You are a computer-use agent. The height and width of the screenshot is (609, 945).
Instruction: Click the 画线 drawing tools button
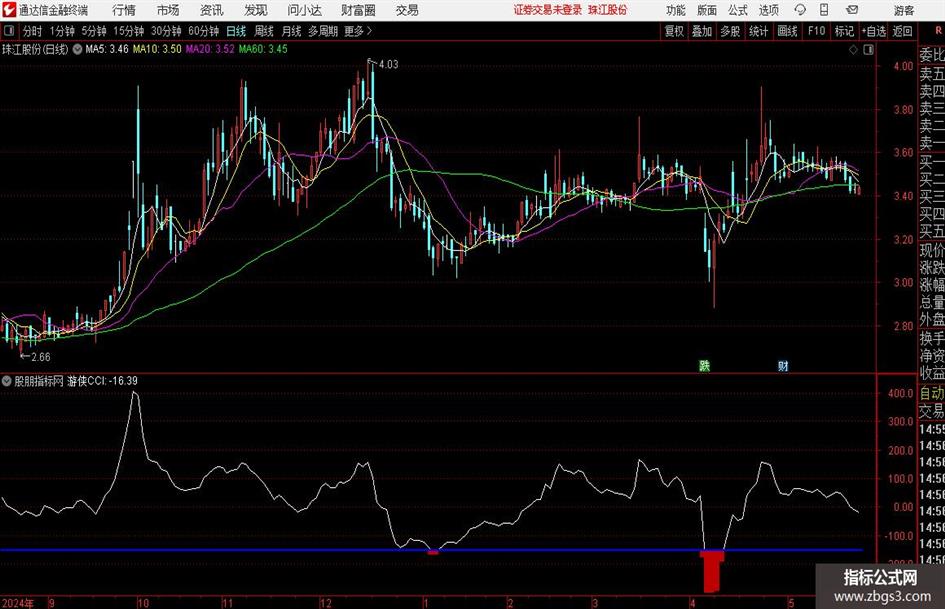787,31
